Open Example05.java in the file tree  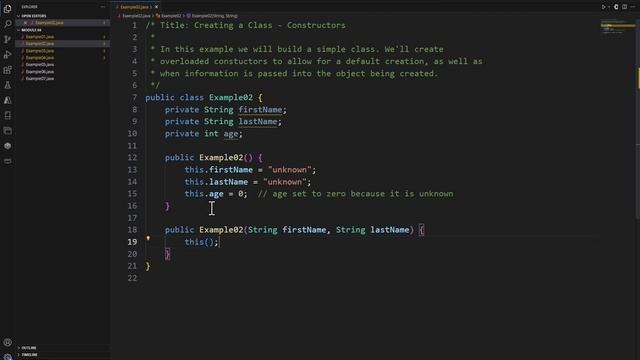tap(40, 64)
